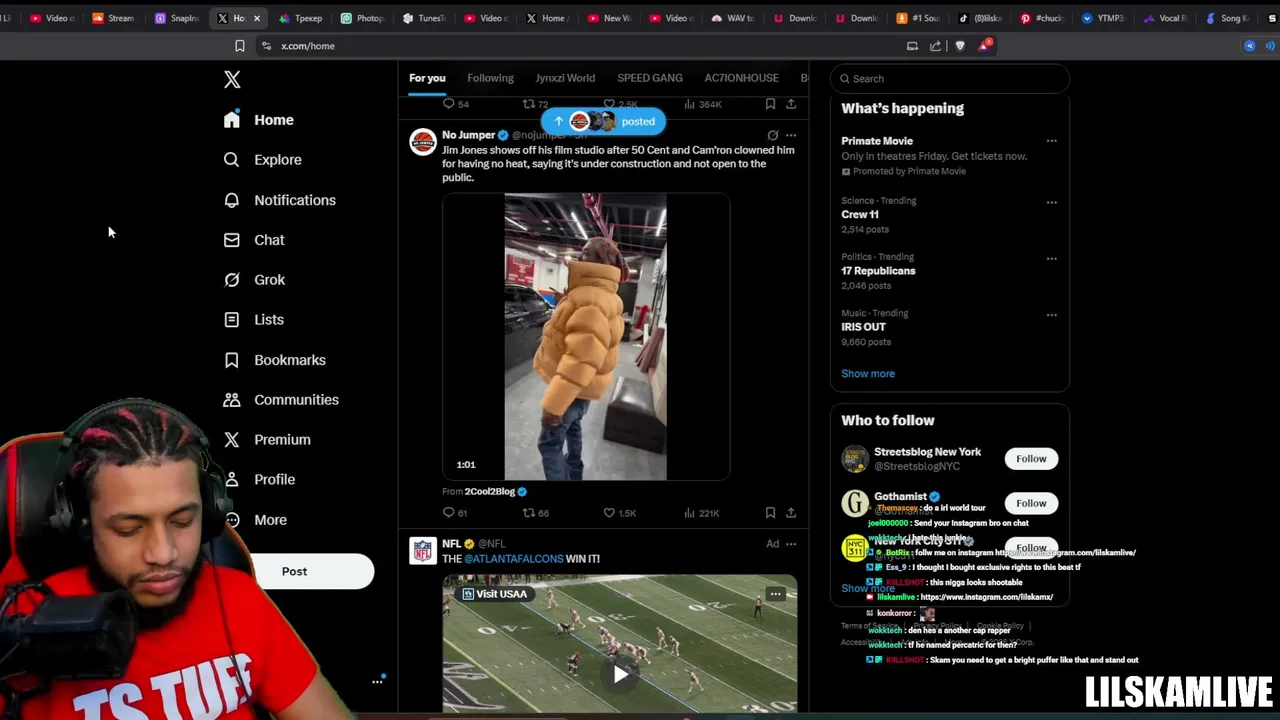This screenshot has width=1280, height=720.
Task: View site information icon beside x.com/home
Action: [x=266, y=46]
